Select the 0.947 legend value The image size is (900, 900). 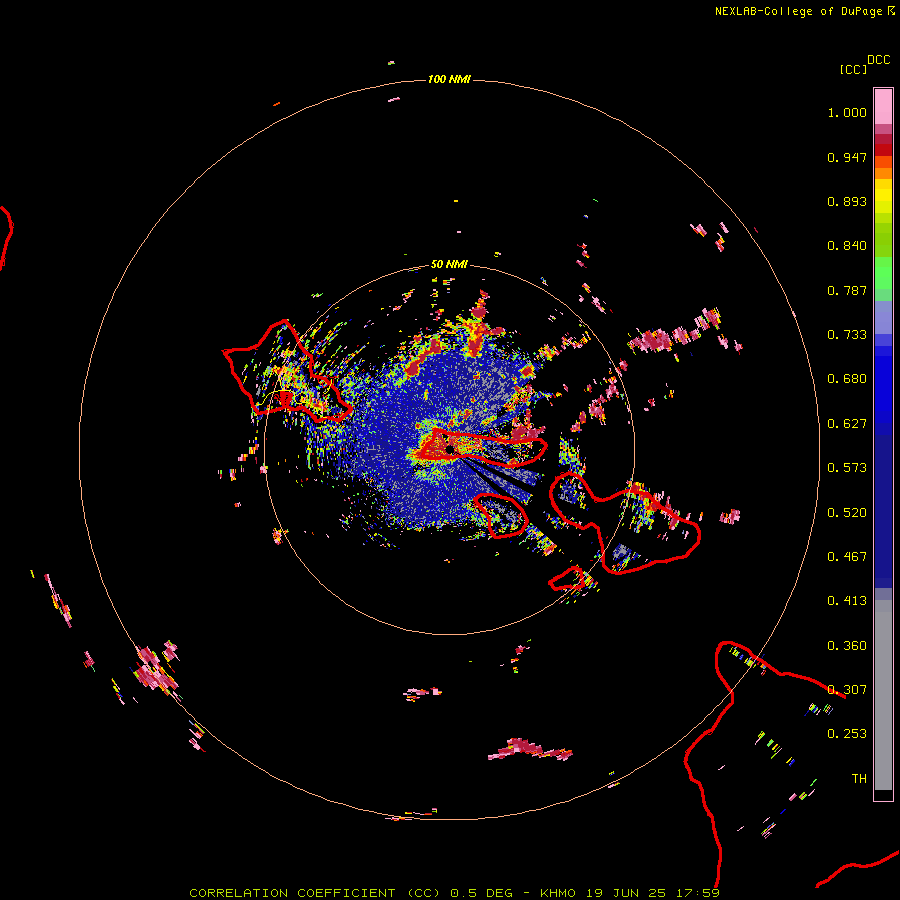click(x=847, y=157)
